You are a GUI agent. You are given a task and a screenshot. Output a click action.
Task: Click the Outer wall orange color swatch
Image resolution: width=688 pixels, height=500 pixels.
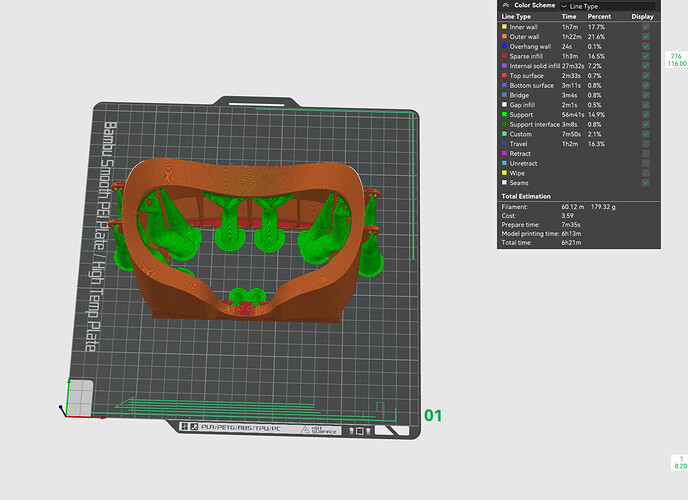[x=503, y=37]
